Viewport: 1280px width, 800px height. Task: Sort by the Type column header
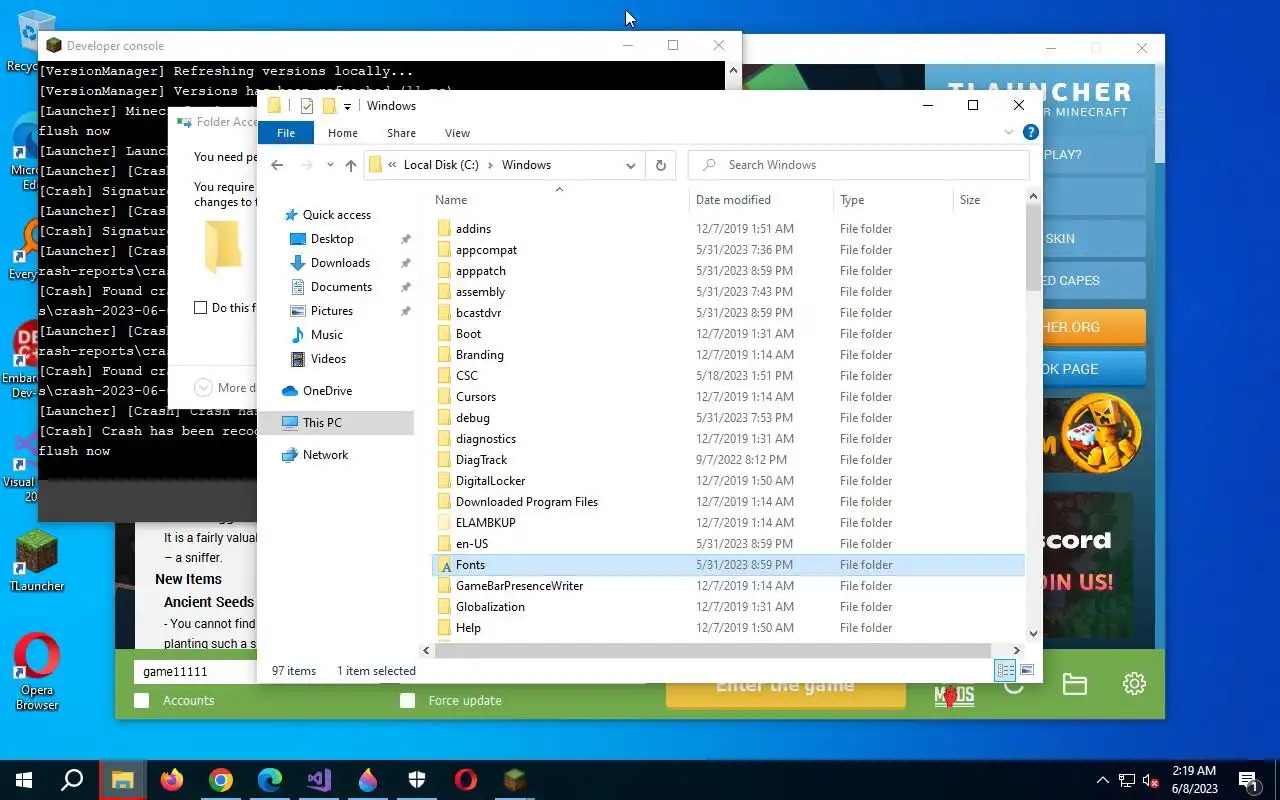892,200
